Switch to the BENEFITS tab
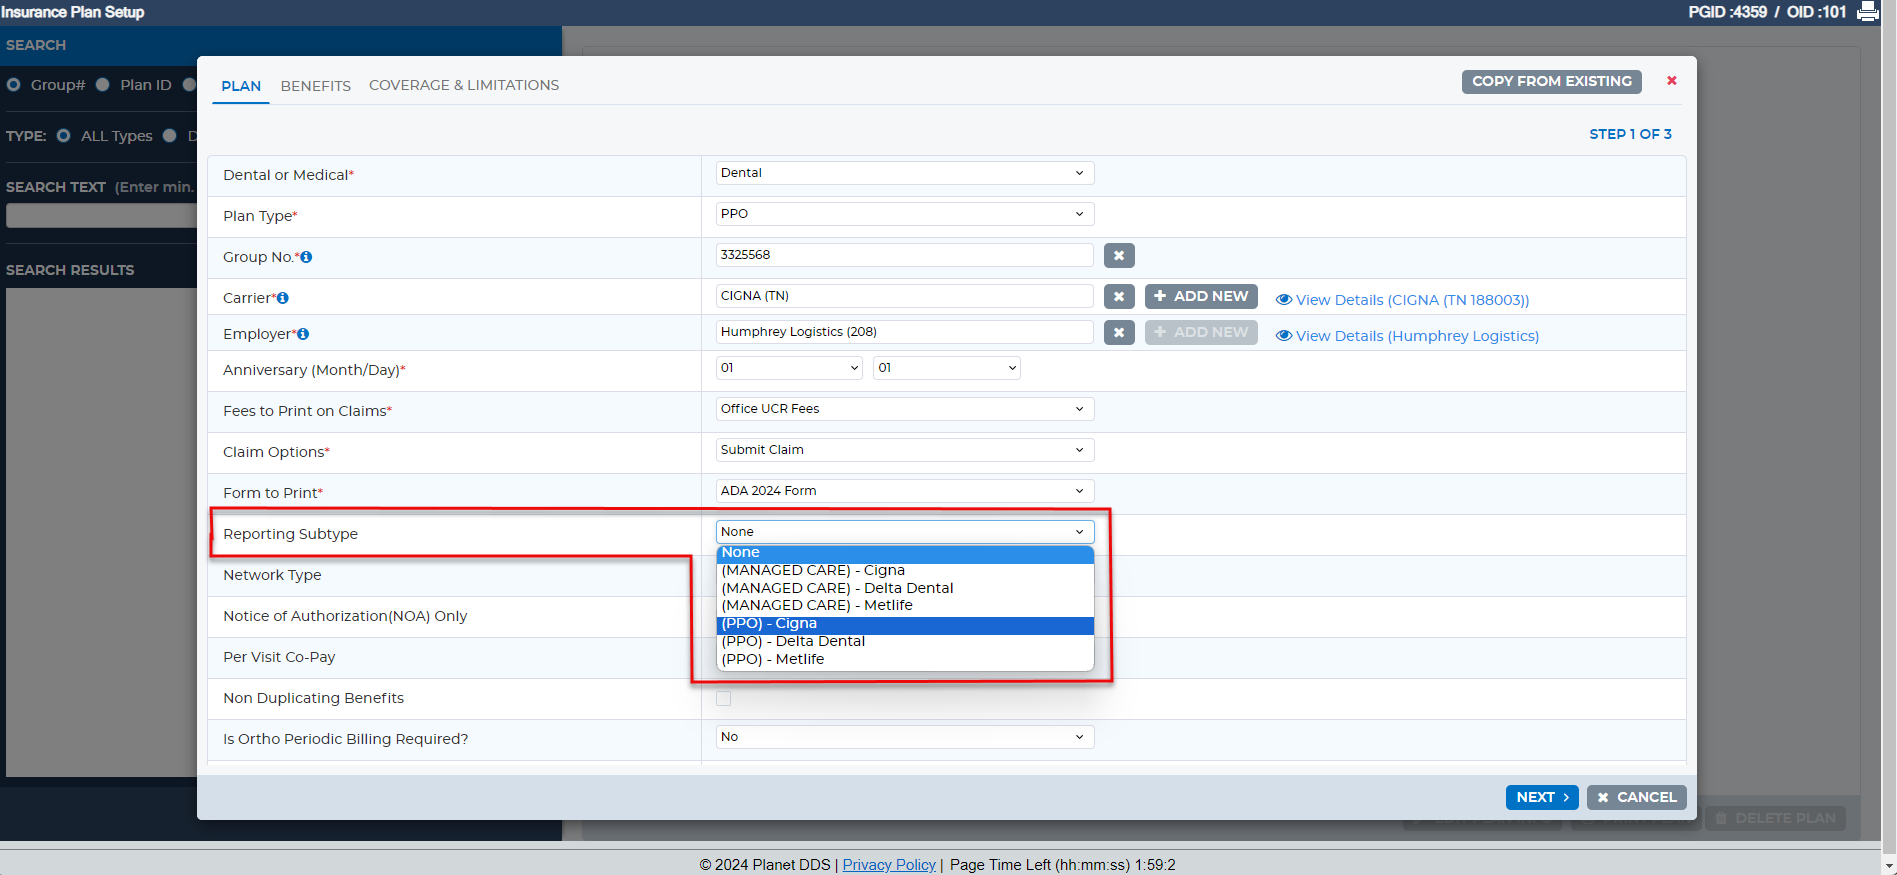Image resolution: width=1897 pixels, height=875 pixels. pos(316,86)
